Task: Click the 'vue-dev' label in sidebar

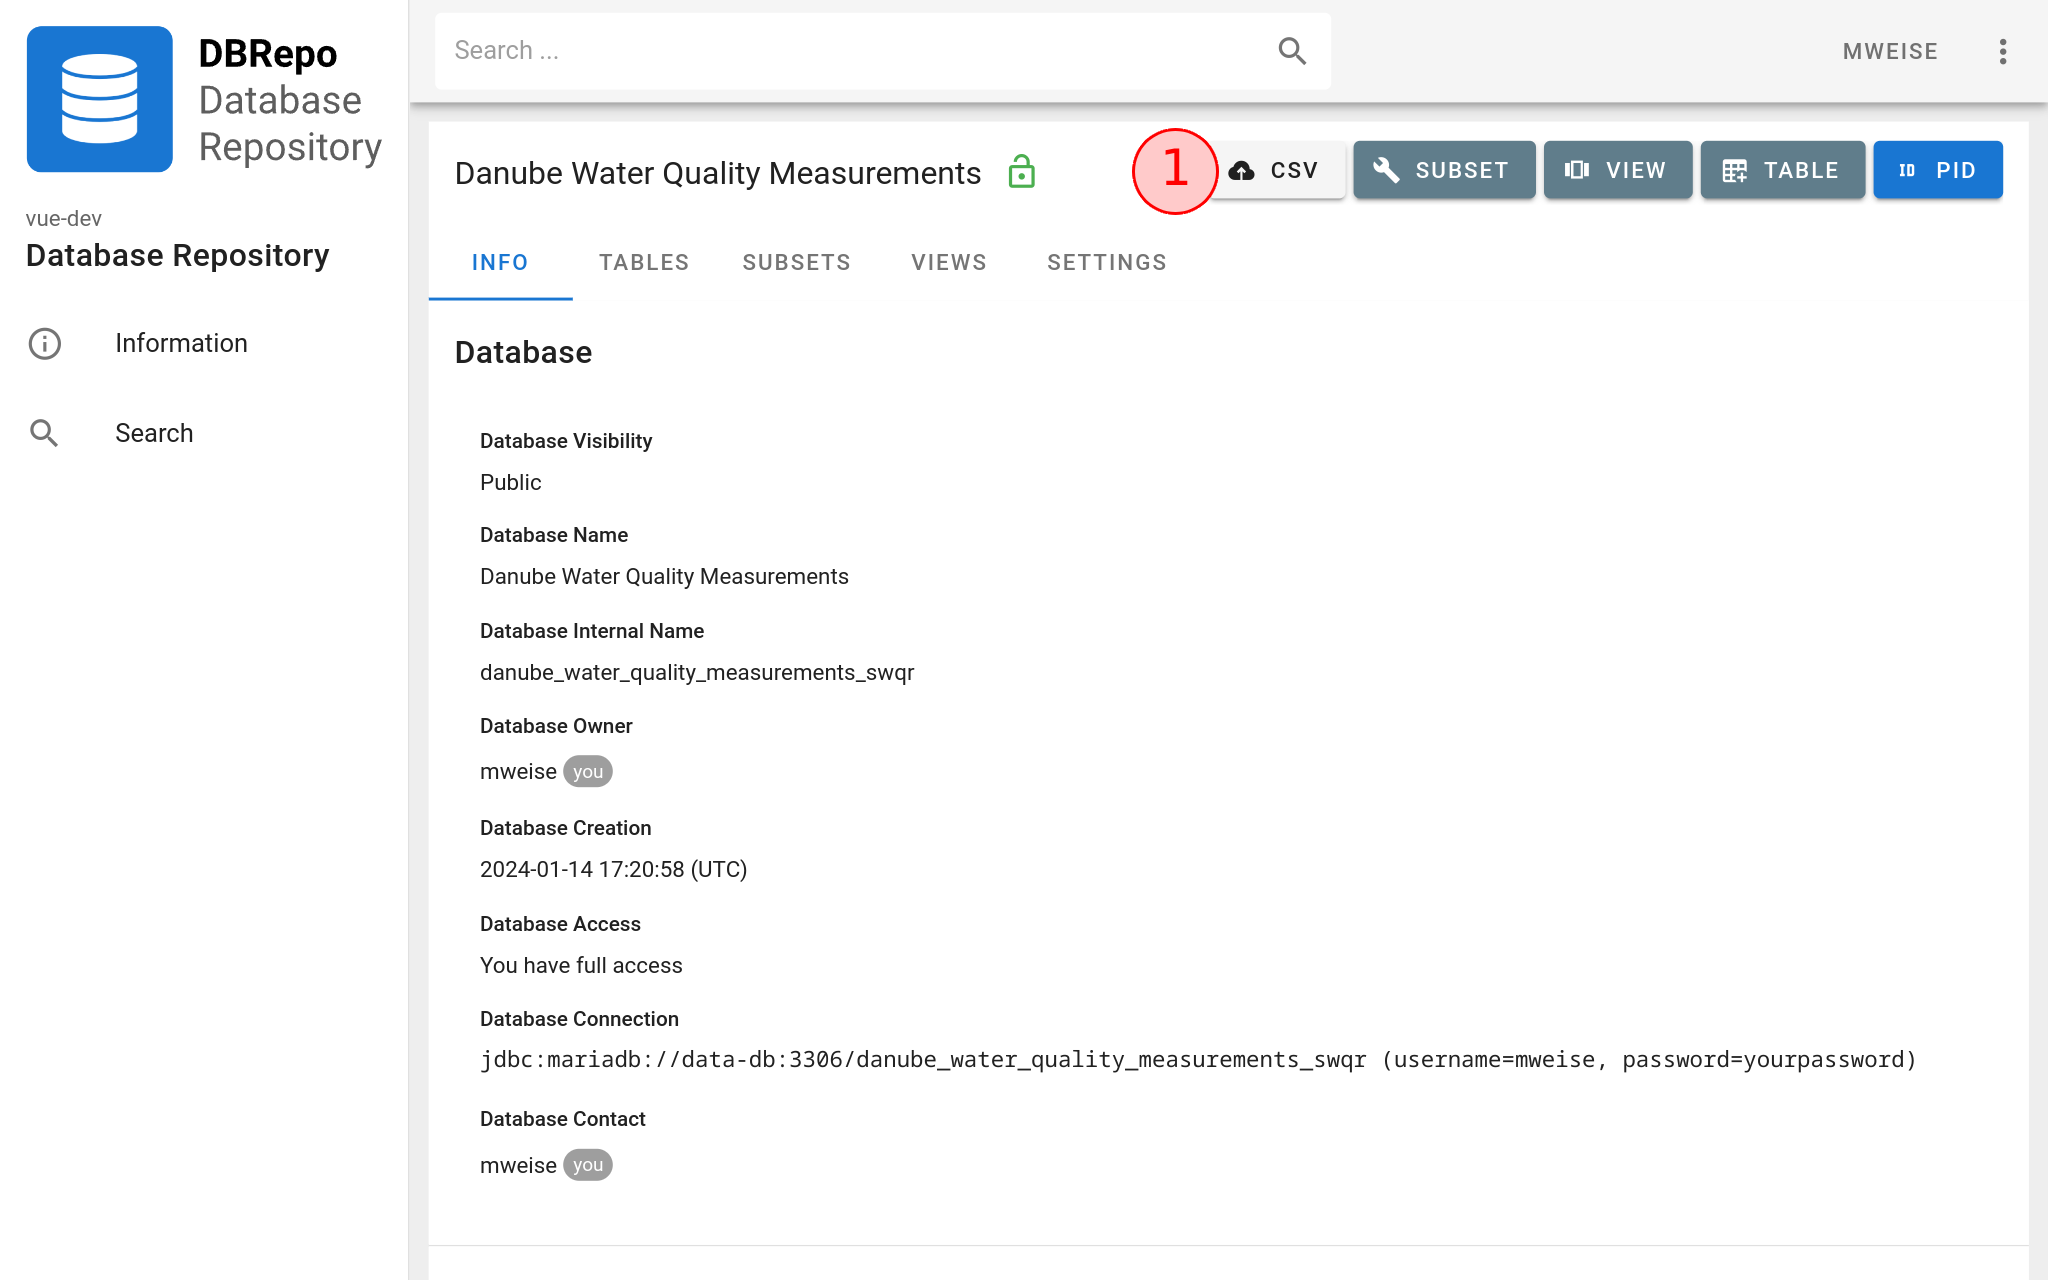Action: pyautogui.click(x=64, y=218)
